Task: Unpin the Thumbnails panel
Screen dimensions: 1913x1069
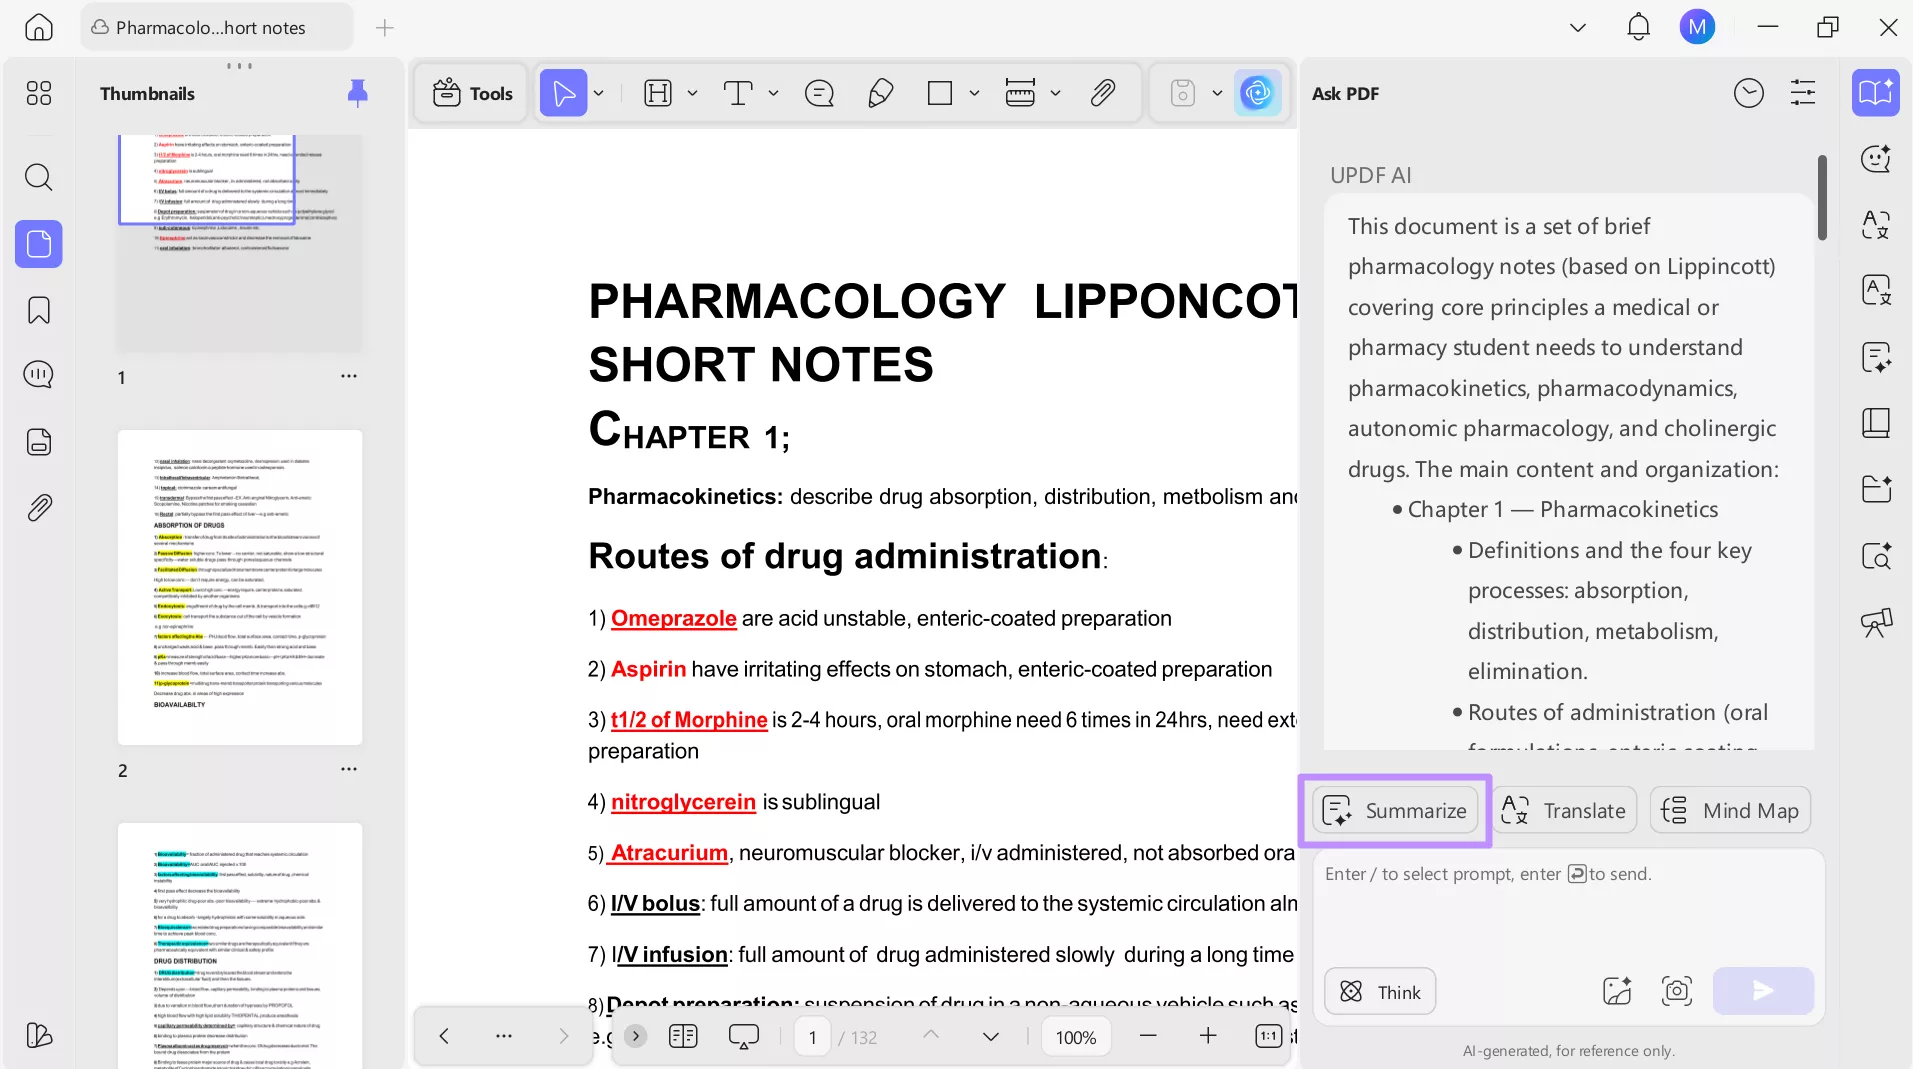Action: click(357, 93)
